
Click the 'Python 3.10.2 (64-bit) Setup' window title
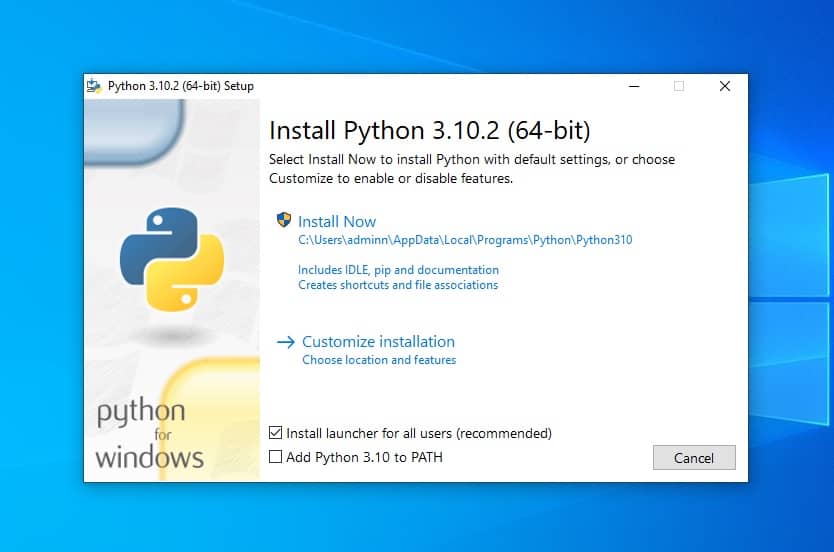tap(181, 86)
